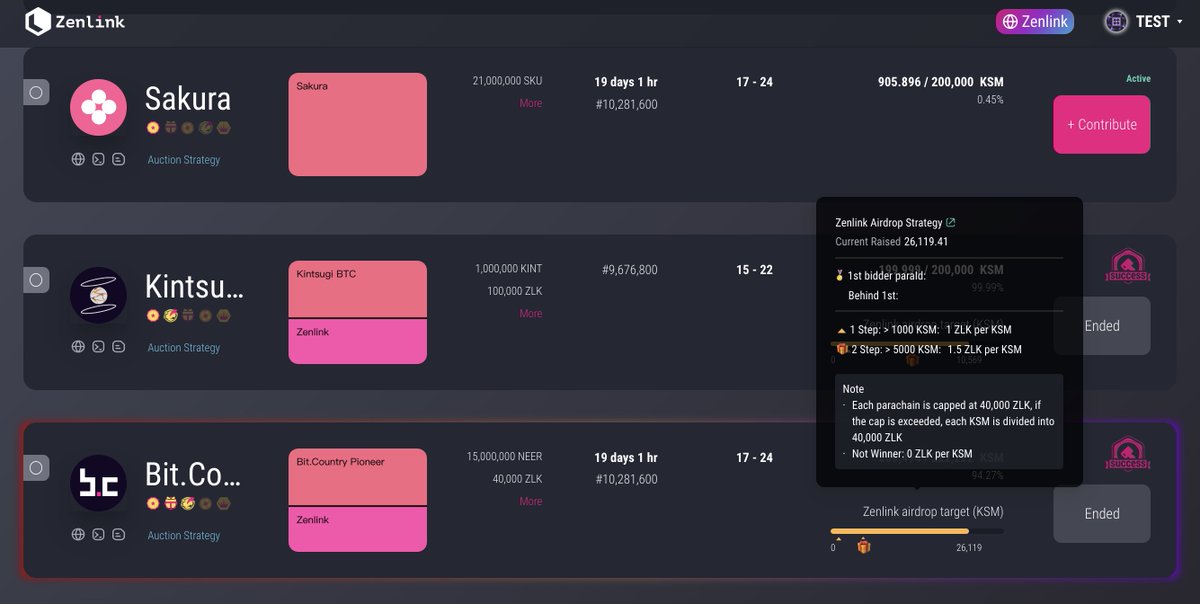Open Bit.Country's terminal console icon

tap(98, 535)
